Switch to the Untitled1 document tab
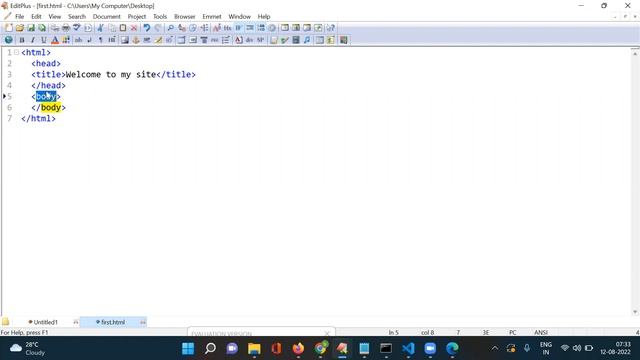This screenshot has height=360, width=640. 45,322
